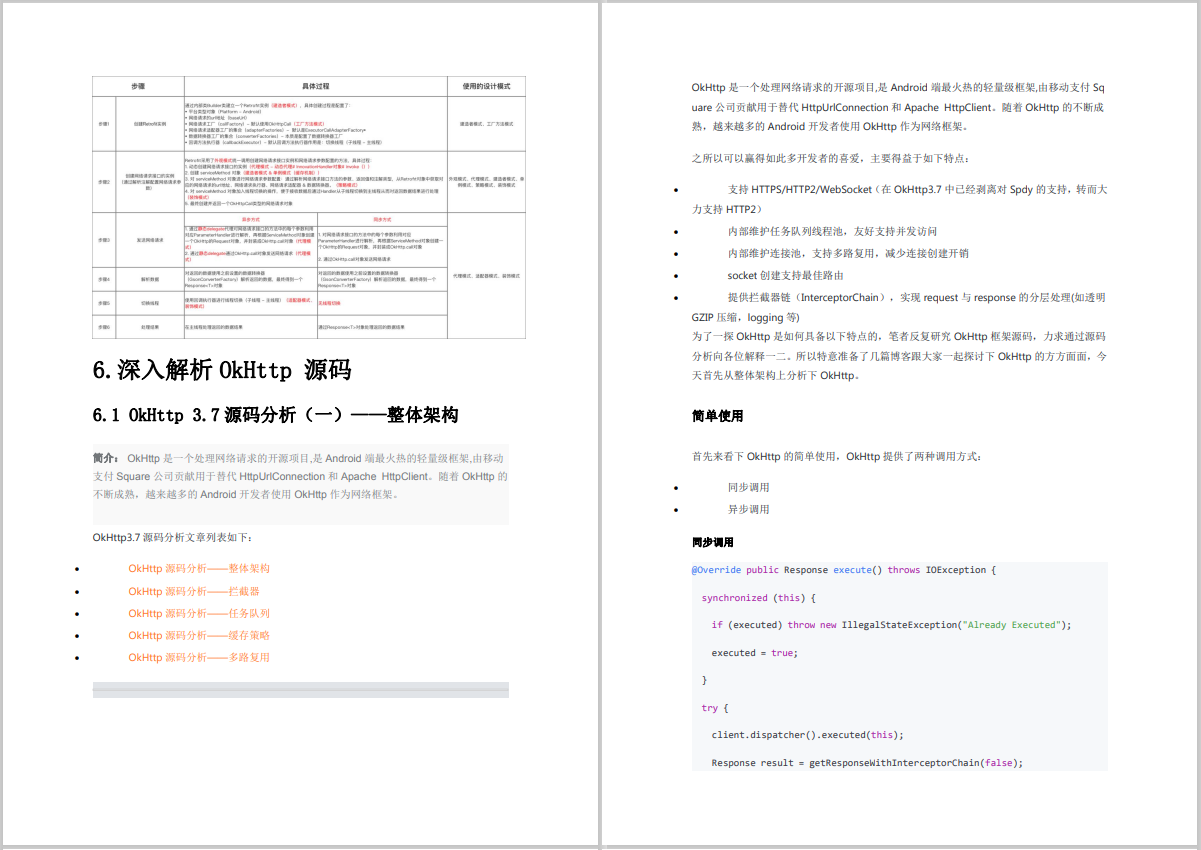Click the bullet starting '提供拦截器链（InterceptorChain）'
Screen dimensions: 1201x850
(x=899, y=307)
